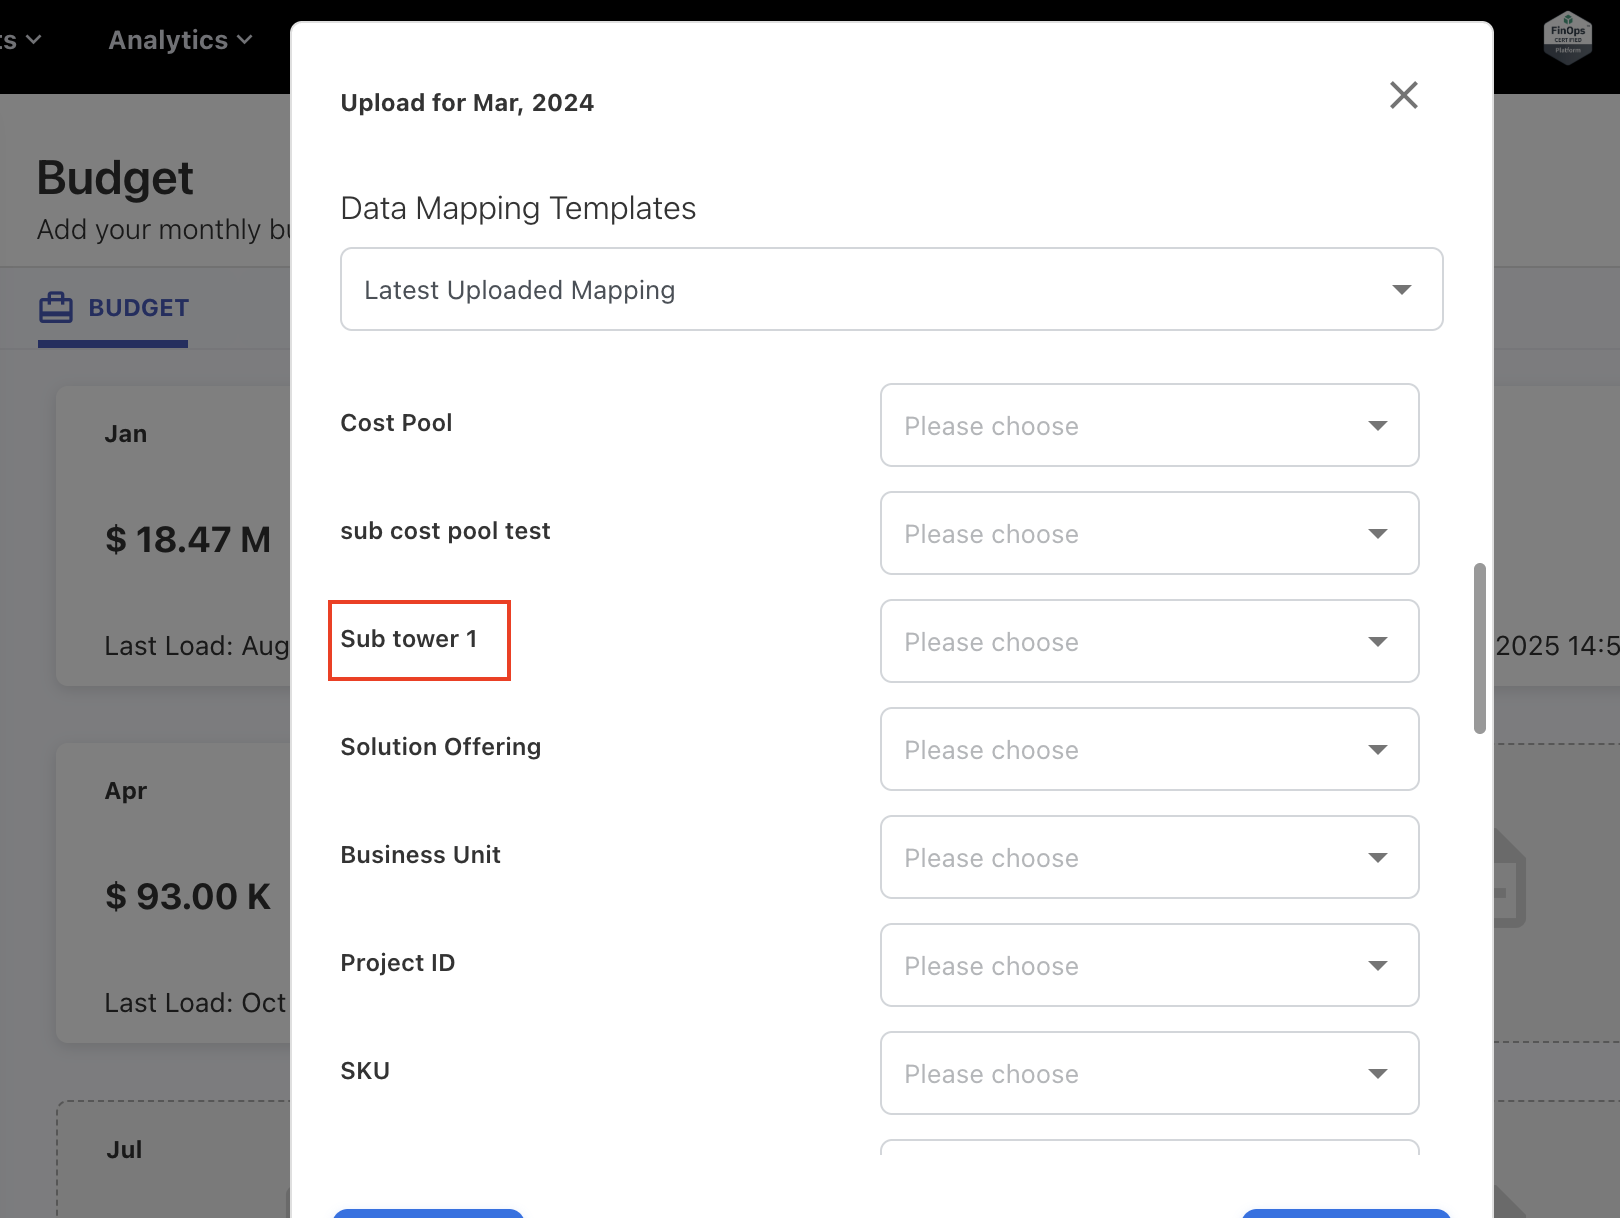This screenshot has height=1218, width=1620.
Task: Click the bottom-left blue action button
Action: tap(428, 1214)
